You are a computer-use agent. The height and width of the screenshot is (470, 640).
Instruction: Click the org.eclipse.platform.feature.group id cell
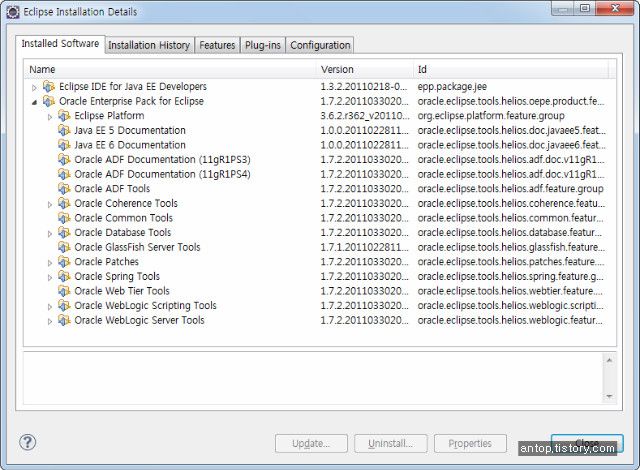[491, 116]
